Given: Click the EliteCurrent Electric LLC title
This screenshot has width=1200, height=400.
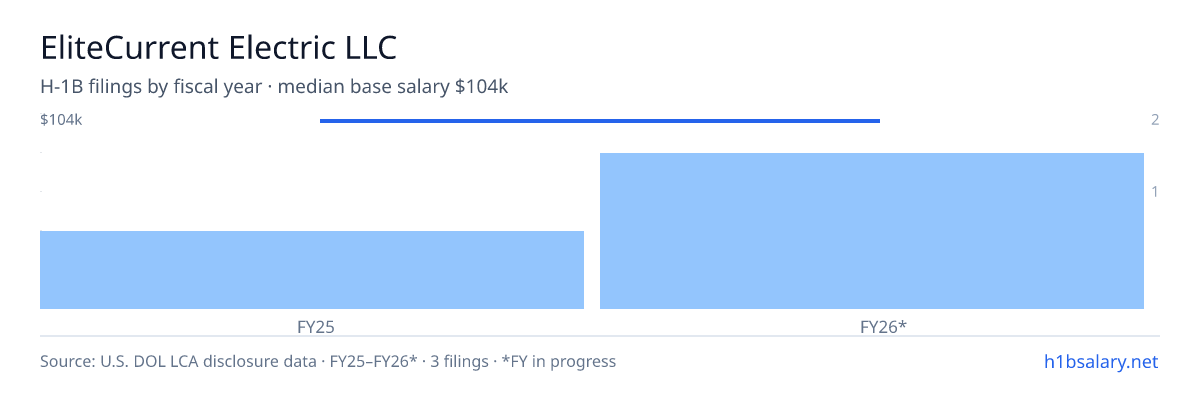Looking at the screenshot, I should (218, 48).
